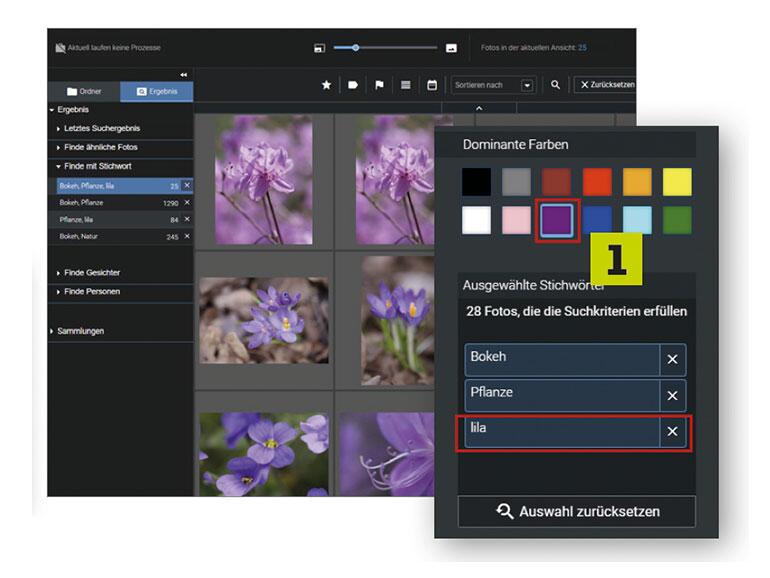Expand the Sammlungen section
Viewport: 770px width, 578px height.
(80, 331)
